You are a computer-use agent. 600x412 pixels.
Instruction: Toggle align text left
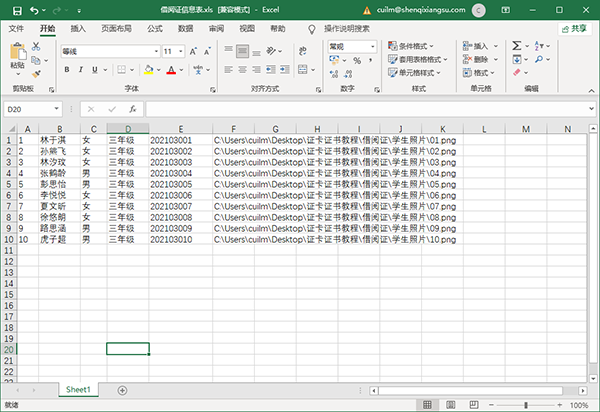pos(228,70)
